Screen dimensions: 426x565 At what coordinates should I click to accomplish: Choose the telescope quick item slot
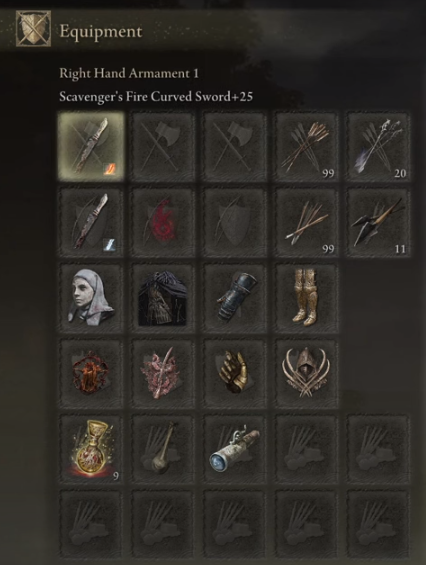(235, 449)
